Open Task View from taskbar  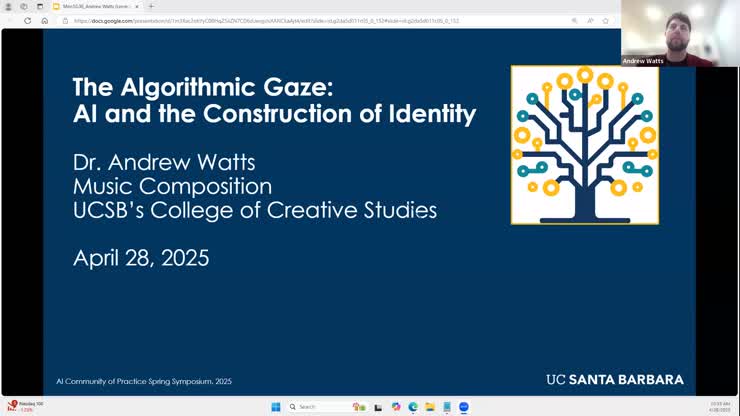[378, 407]
